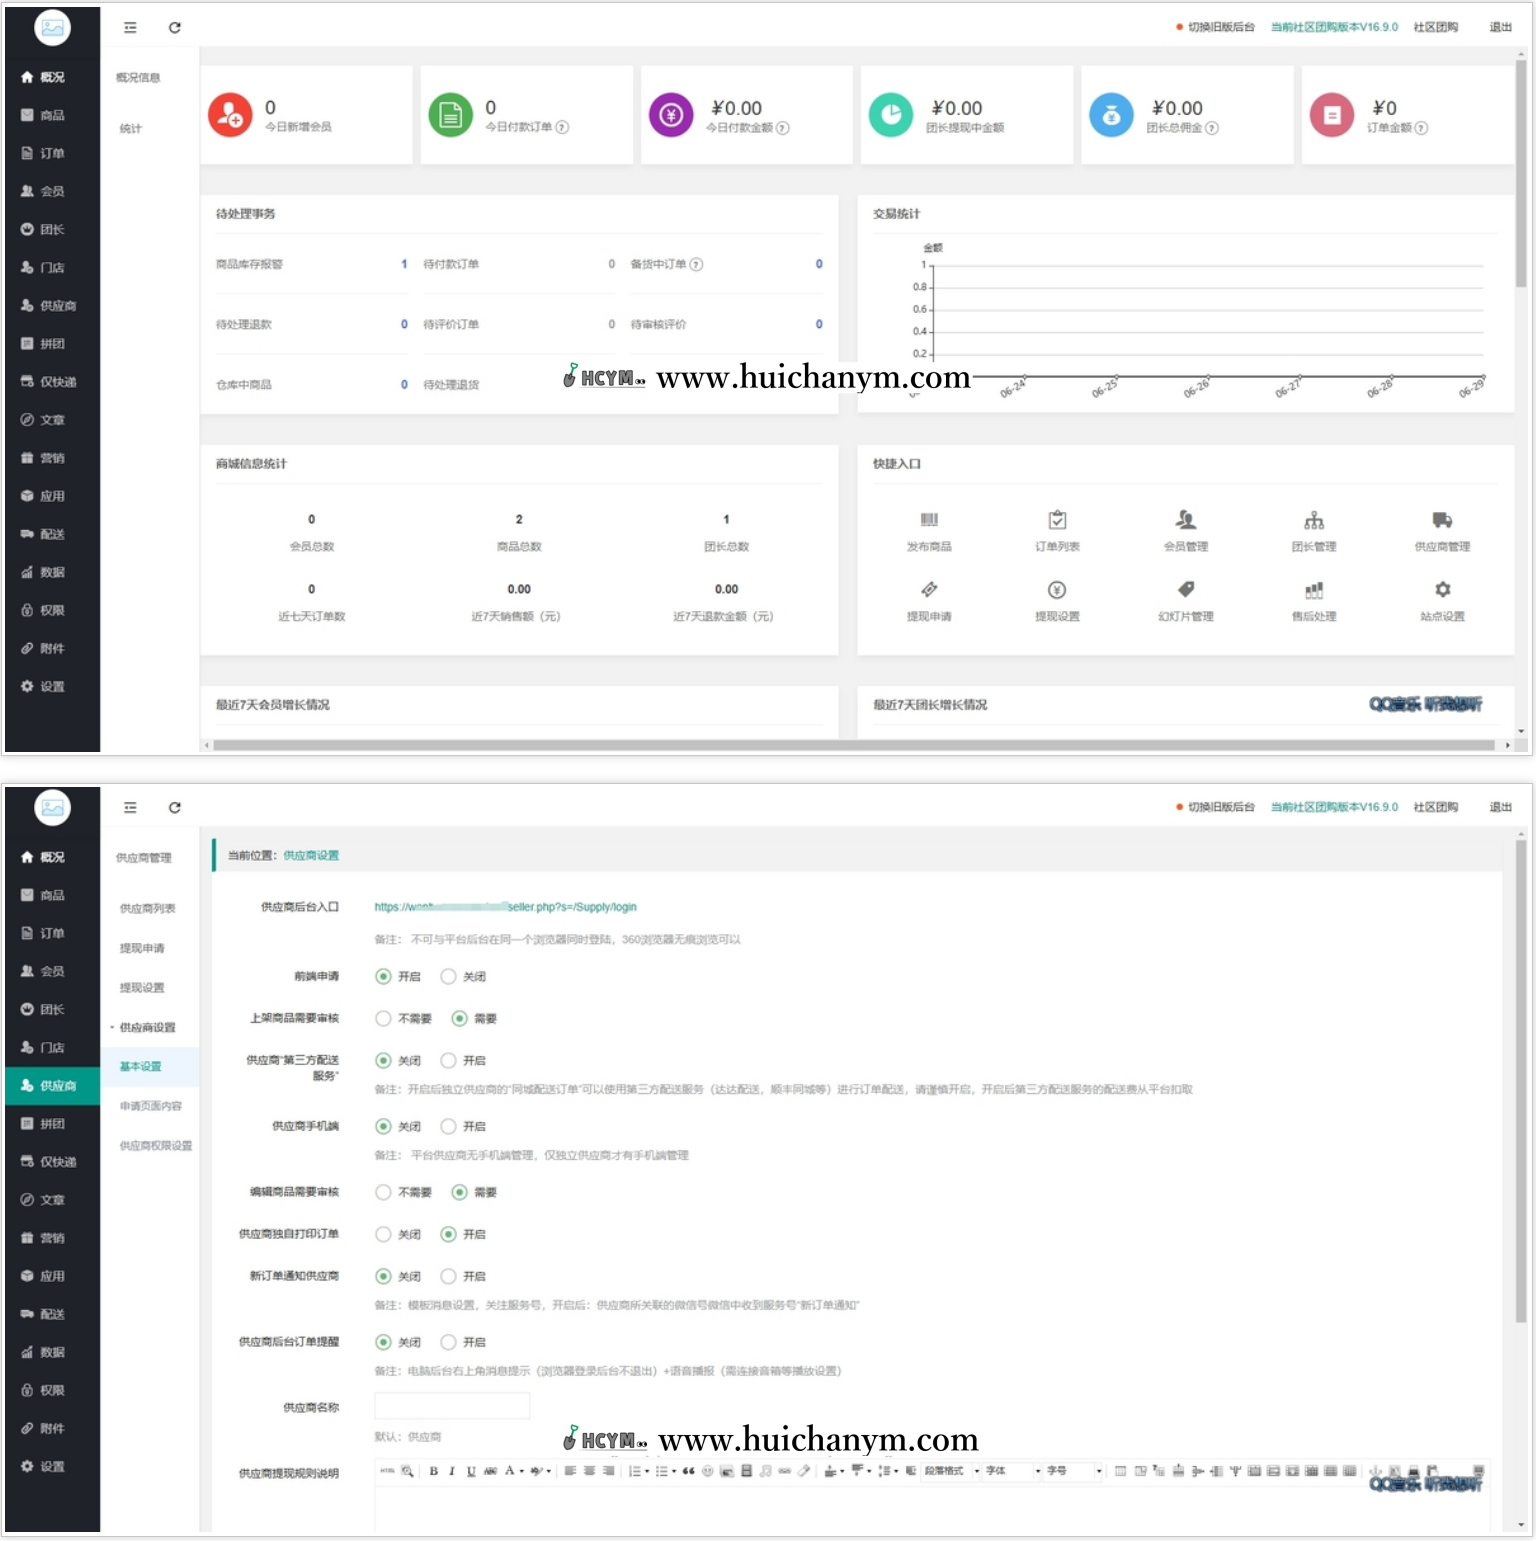
Task: Open 团长管理 hierarchy icon in quick entry
Action: (x=1313, y=520)
